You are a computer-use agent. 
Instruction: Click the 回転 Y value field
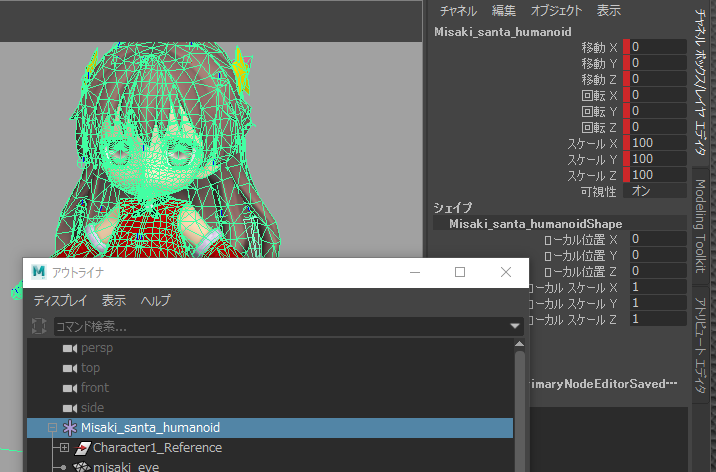coord(658,110)
